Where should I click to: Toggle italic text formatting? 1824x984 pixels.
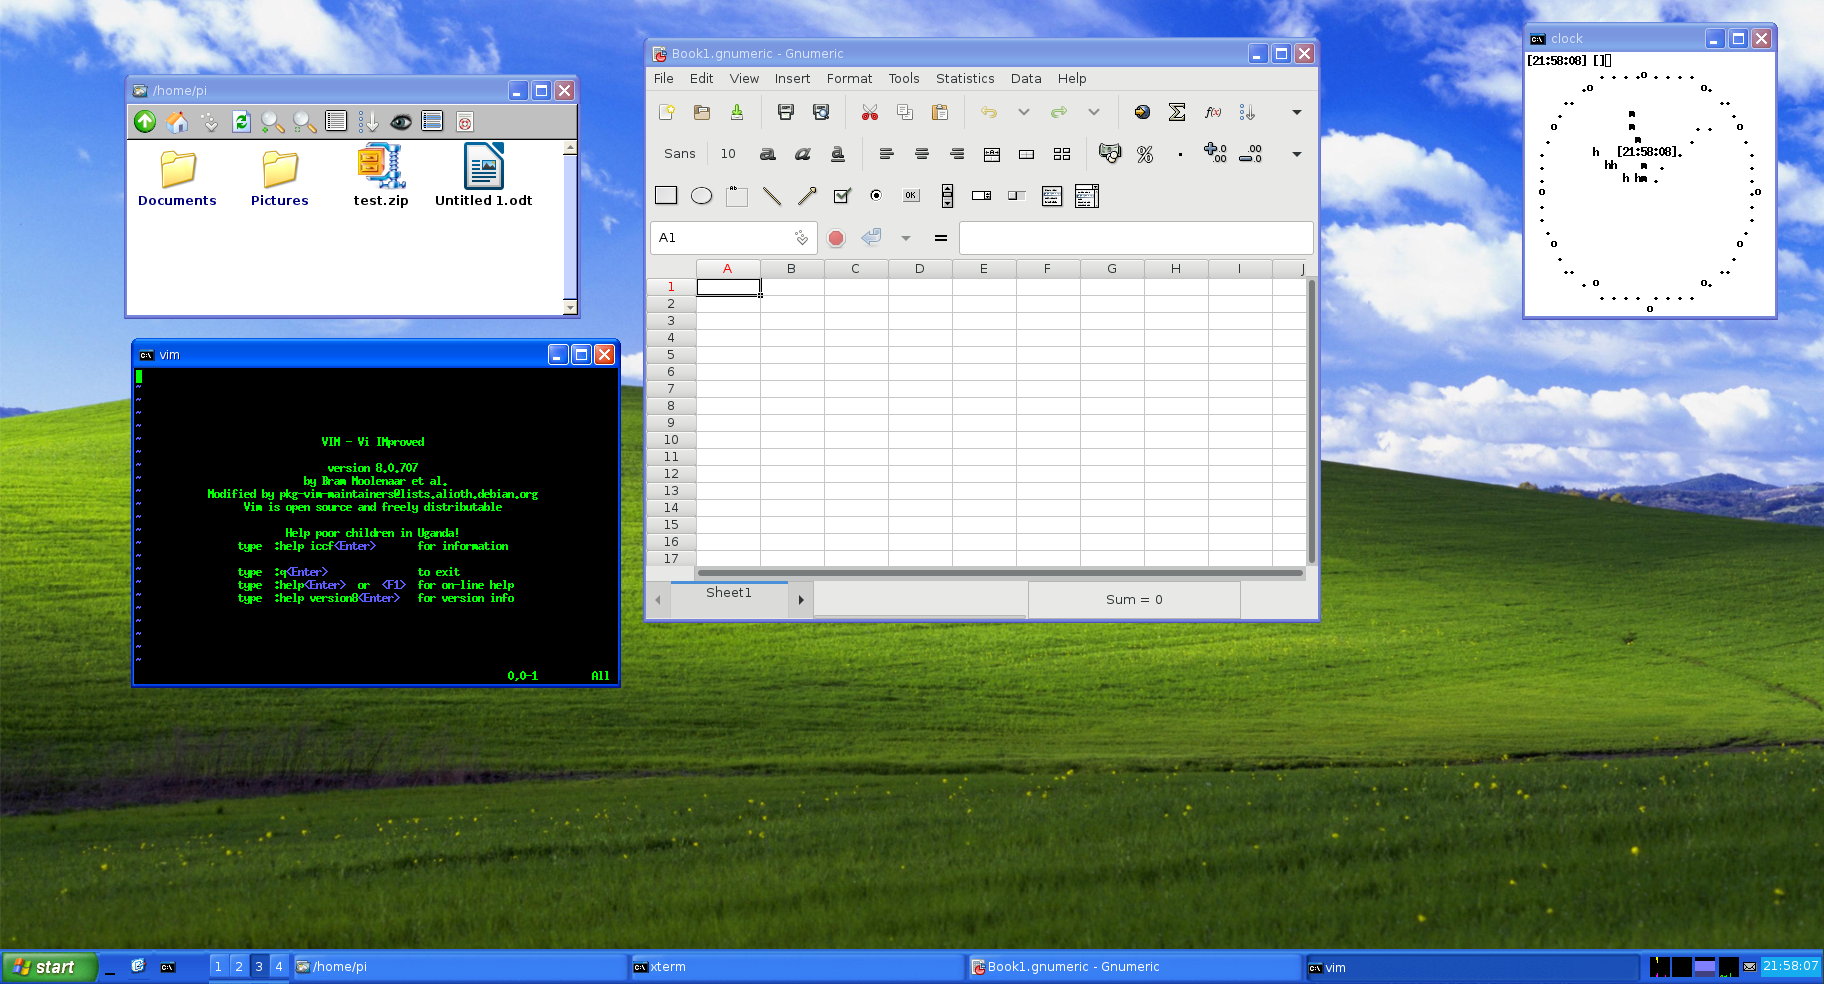(802, 154)
